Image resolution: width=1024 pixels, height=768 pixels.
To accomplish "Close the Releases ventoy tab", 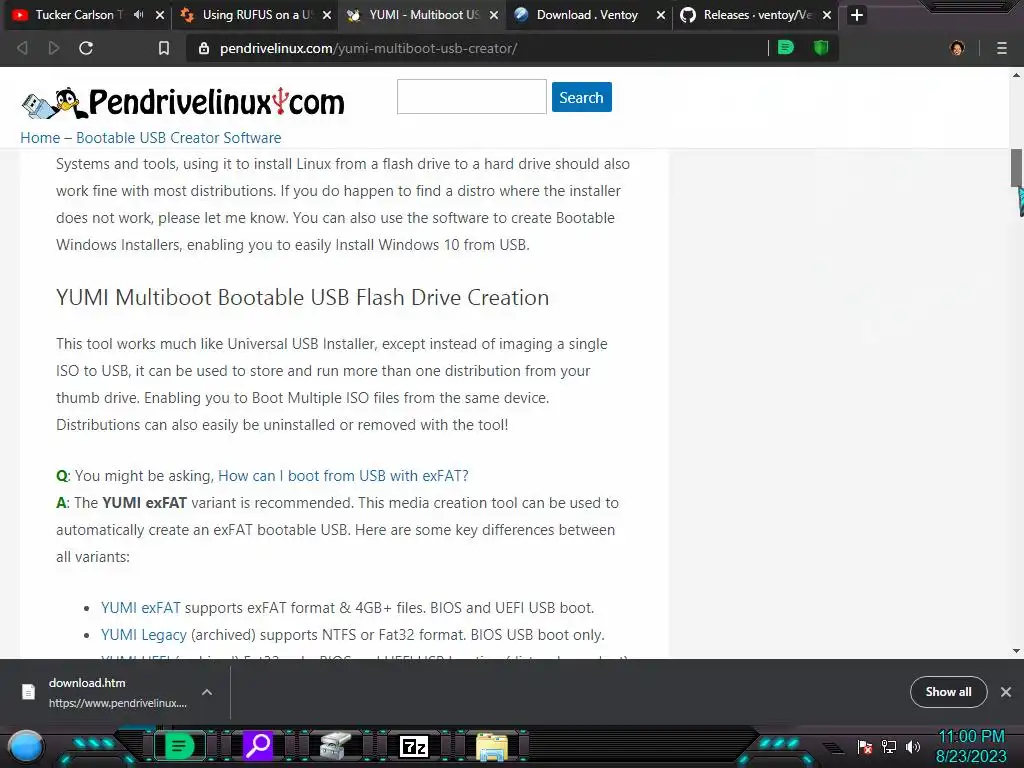I will click(x=827, y=15).
